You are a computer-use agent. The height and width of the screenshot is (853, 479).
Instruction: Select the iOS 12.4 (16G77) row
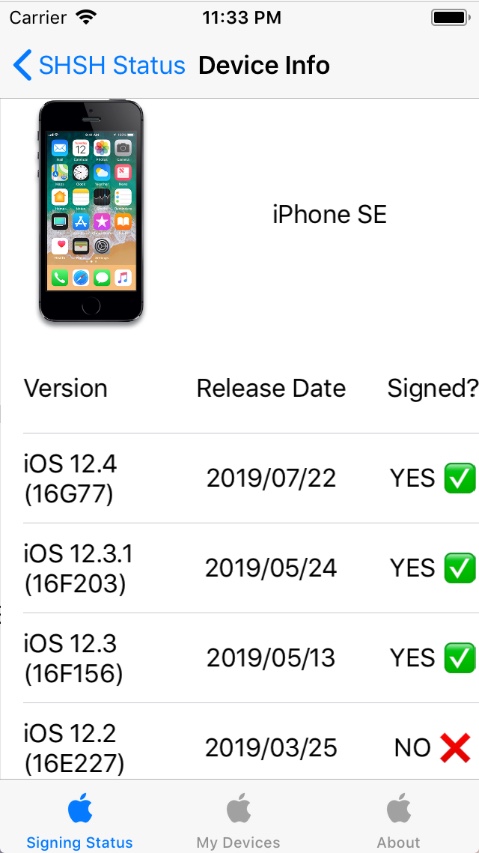click(251, 479)
